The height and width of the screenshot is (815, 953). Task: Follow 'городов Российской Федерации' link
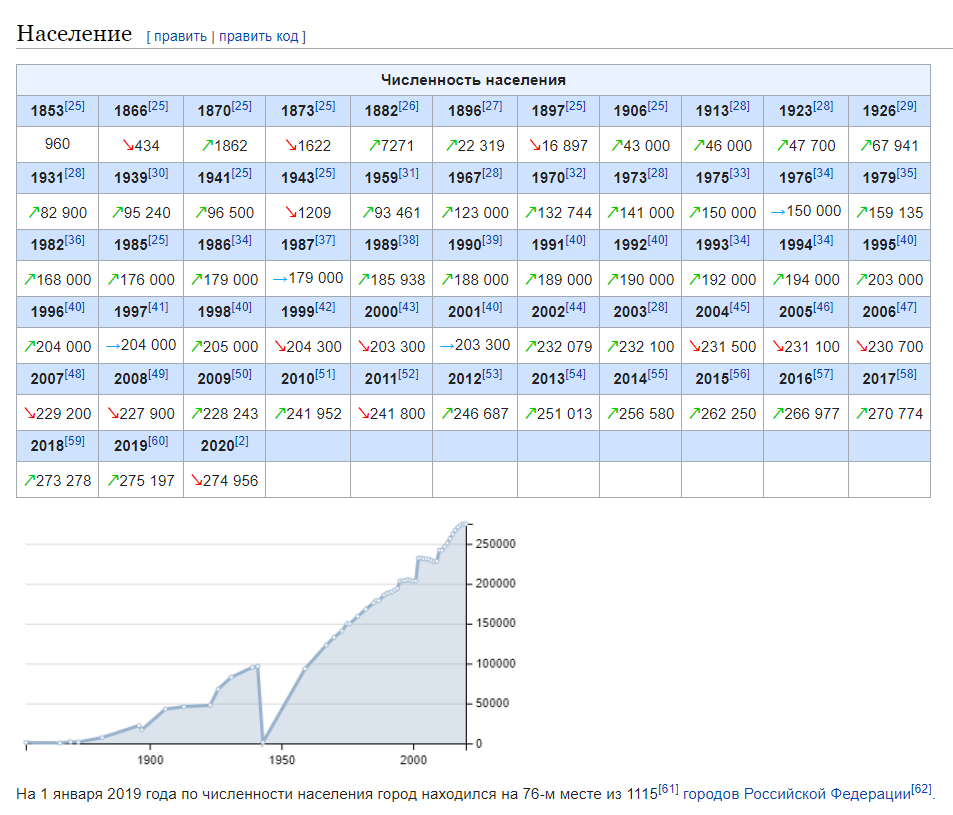coord(797,794)
